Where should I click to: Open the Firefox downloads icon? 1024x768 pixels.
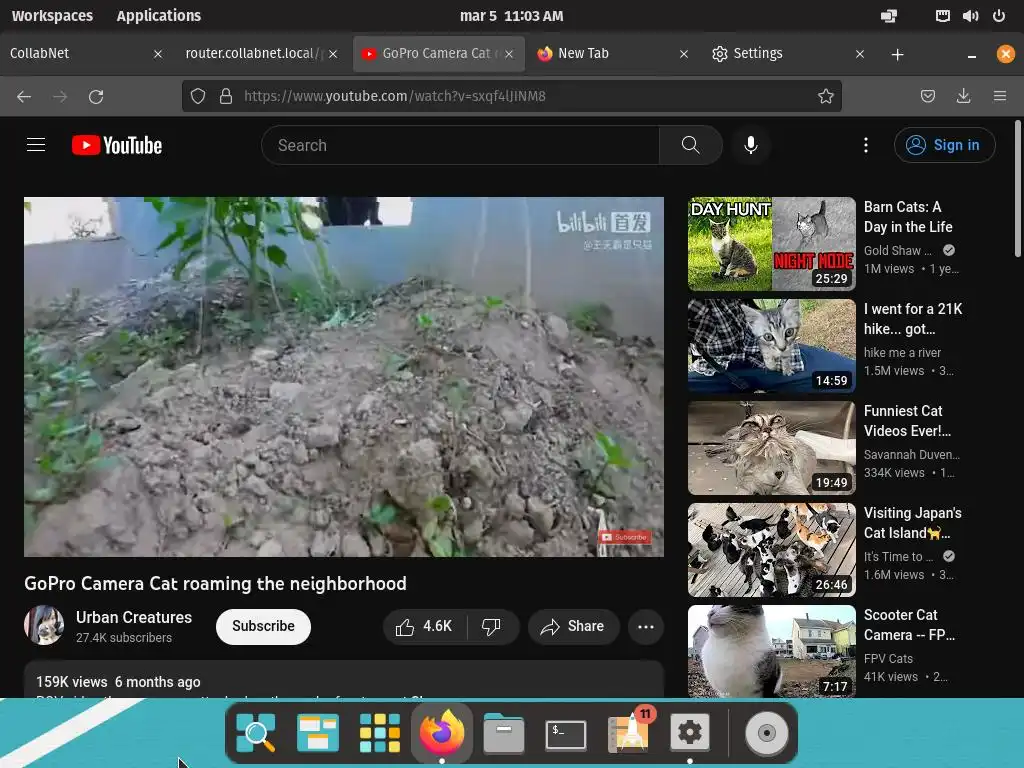pyautogui.click(x=963, y=97)
